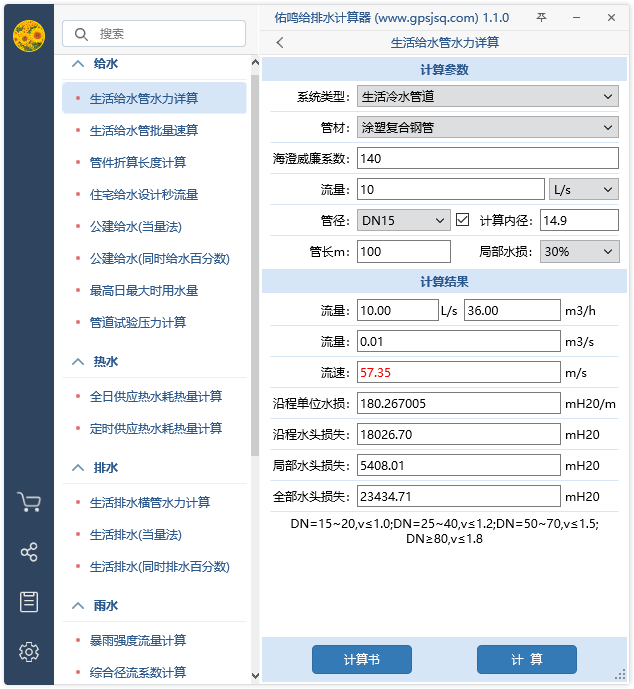Click the 搜索 search field
The width and height of the screenshot is (634, 689).
pyautogui.click(x=154, y=33)
